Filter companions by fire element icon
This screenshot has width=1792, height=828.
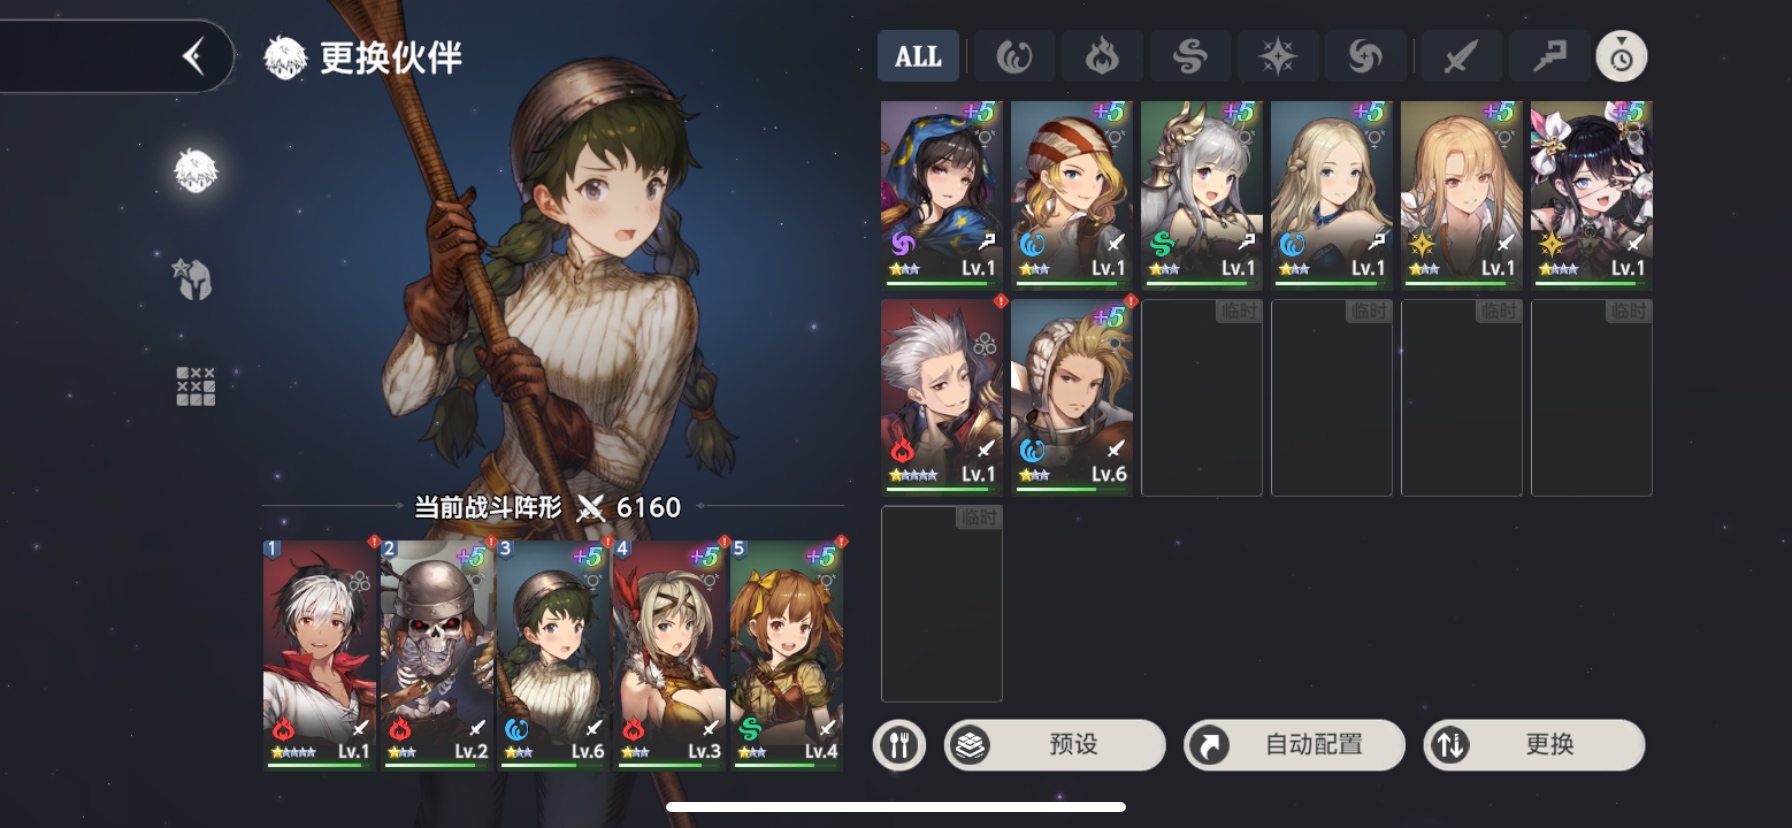pyautogui.click(x=1101, y=56)
